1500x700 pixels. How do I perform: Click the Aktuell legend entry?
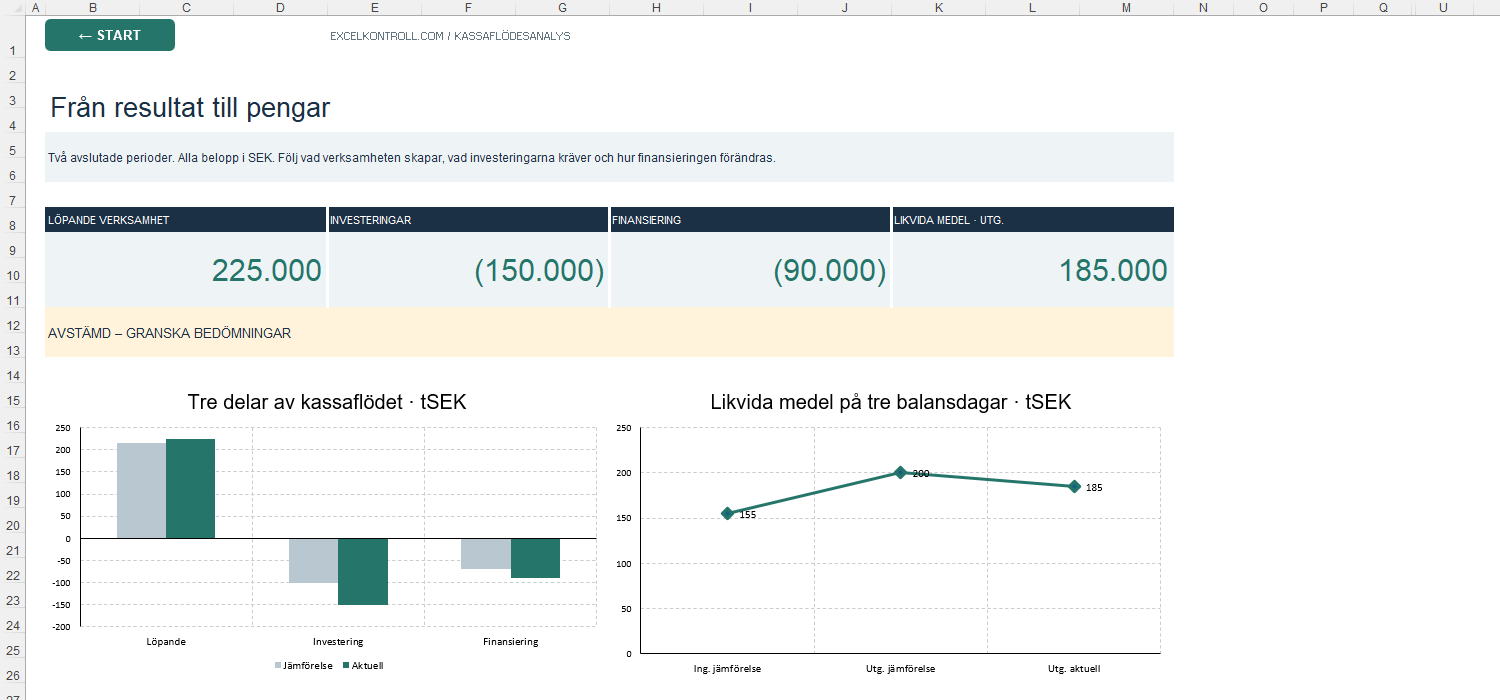click(362, 665)
